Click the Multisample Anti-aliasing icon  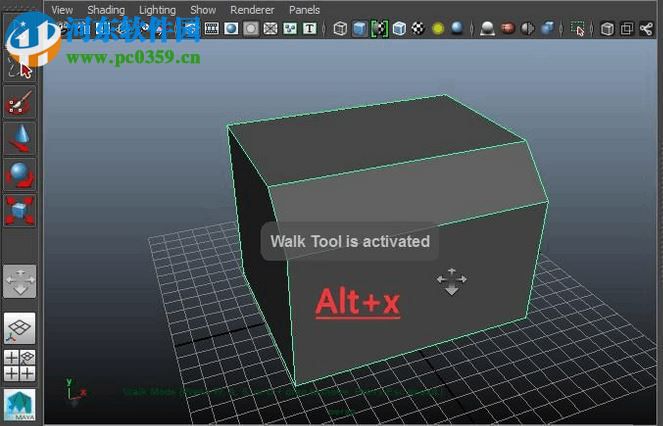coord(527,28)
